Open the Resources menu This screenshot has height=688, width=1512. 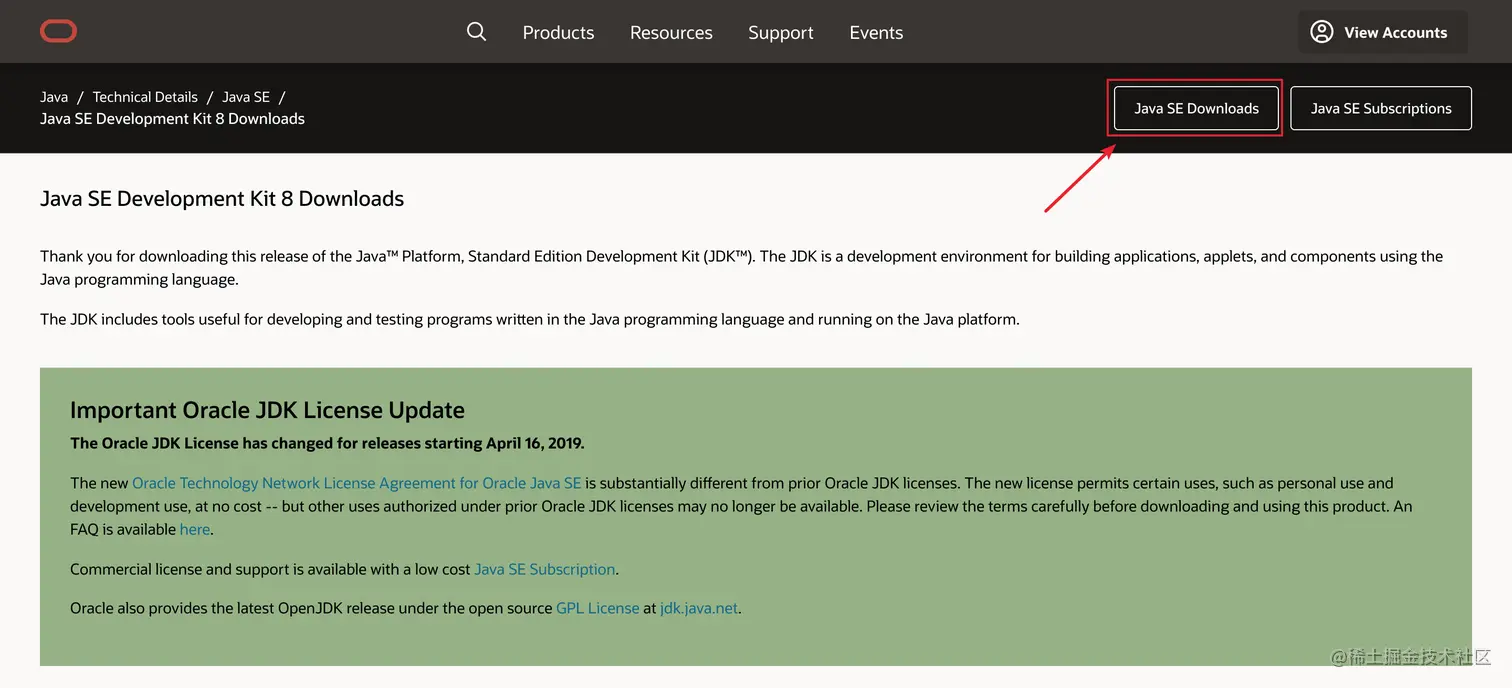(x=671, y=33)
